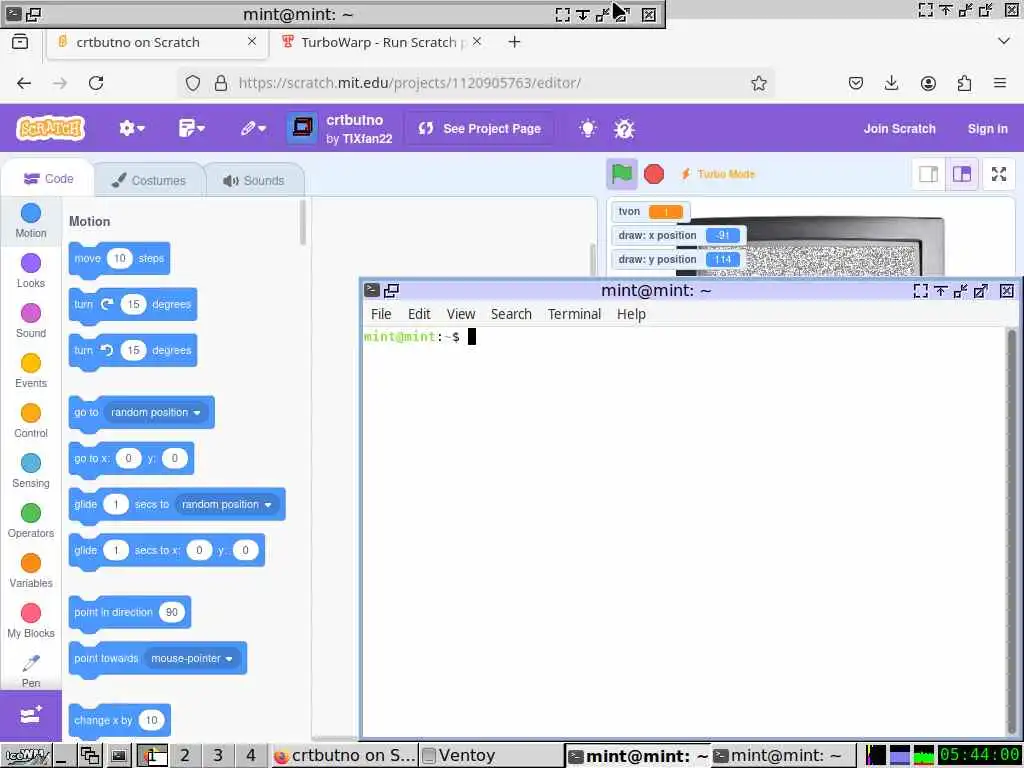
Task: Select the Operators block category
Action: pyautogui.click(x=31, y=520)
